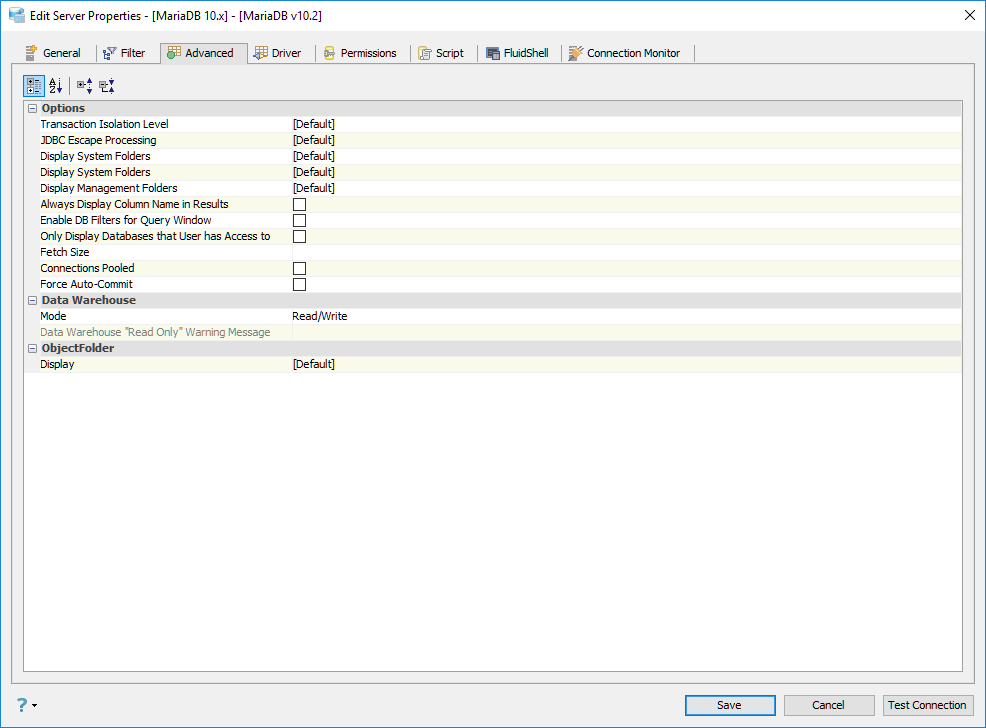Screen dimensions: 986x728
Task: Click the expand all categories icon
Action: tap(85, 85)
